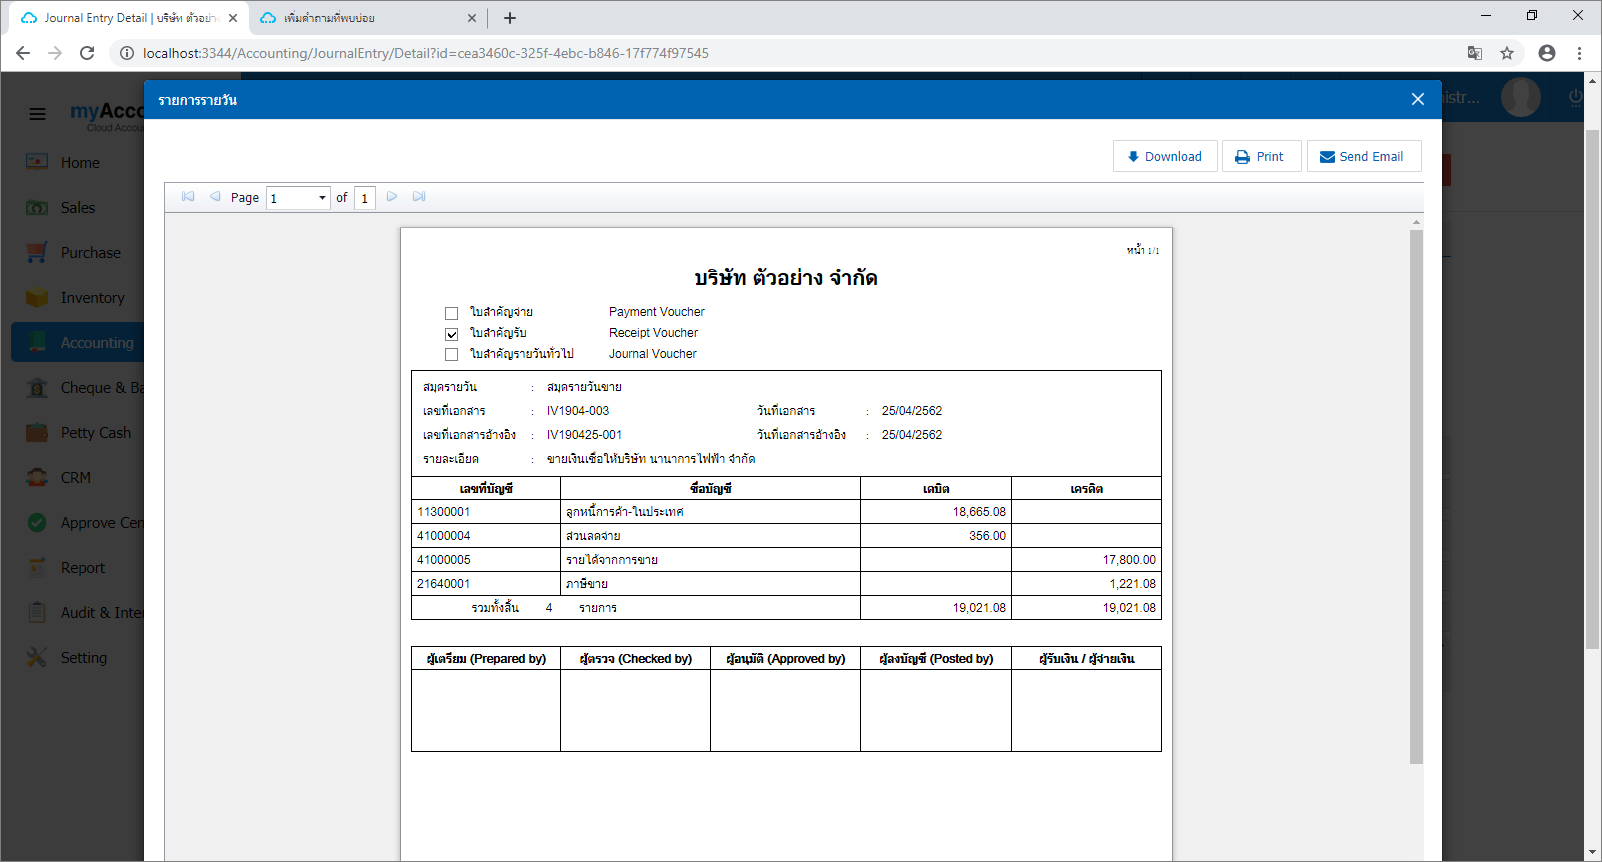Click the Home sidebar icon

37,162
